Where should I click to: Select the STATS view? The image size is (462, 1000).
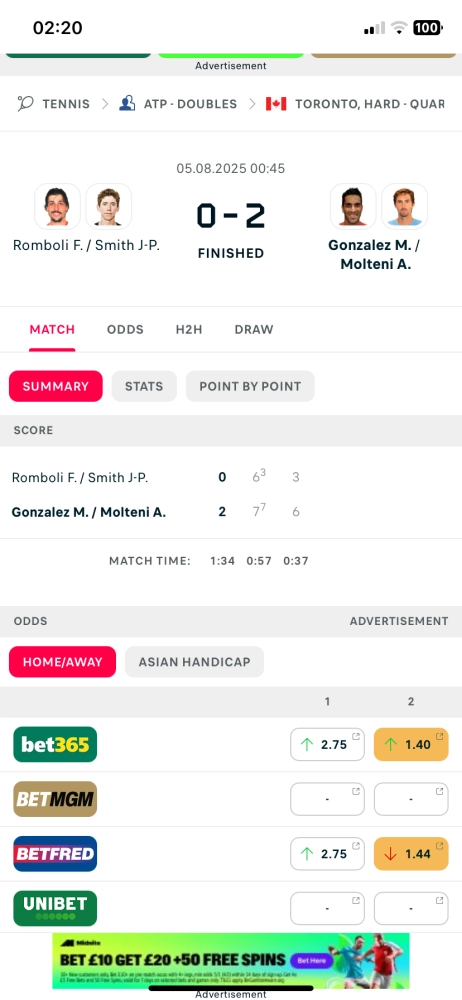[144, 386]
